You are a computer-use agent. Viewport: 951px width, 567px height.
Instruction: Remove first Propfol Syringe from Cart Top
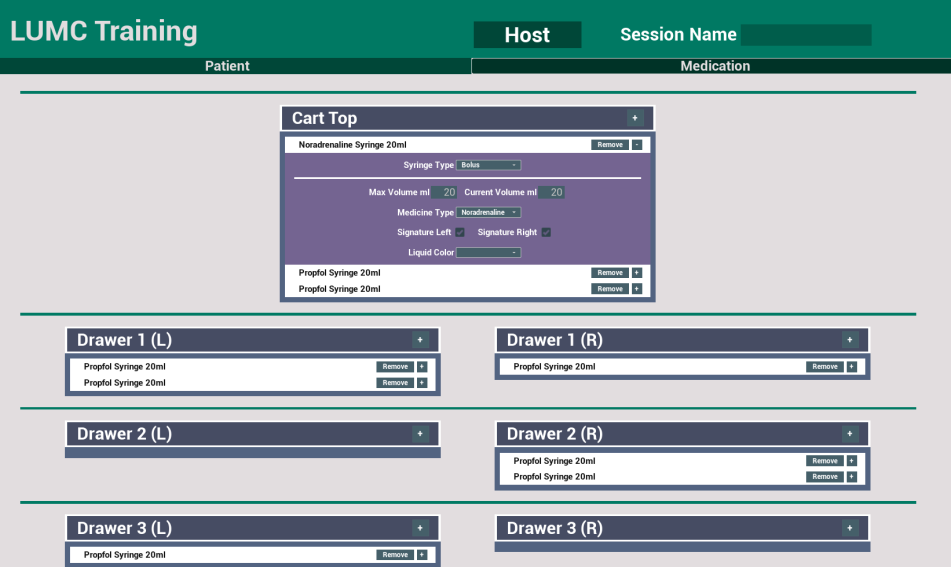[610, 273]
